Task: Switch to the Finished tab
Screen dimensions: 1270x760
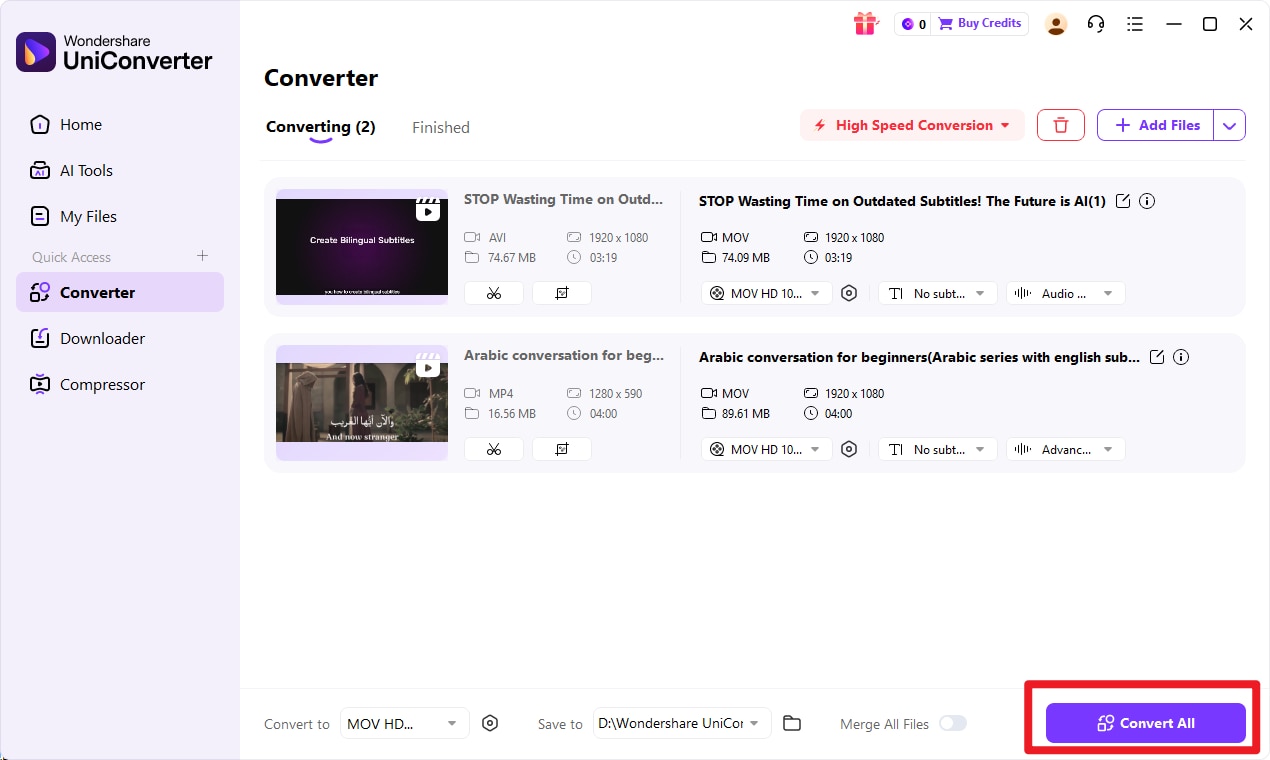Action: click(440, 127)
